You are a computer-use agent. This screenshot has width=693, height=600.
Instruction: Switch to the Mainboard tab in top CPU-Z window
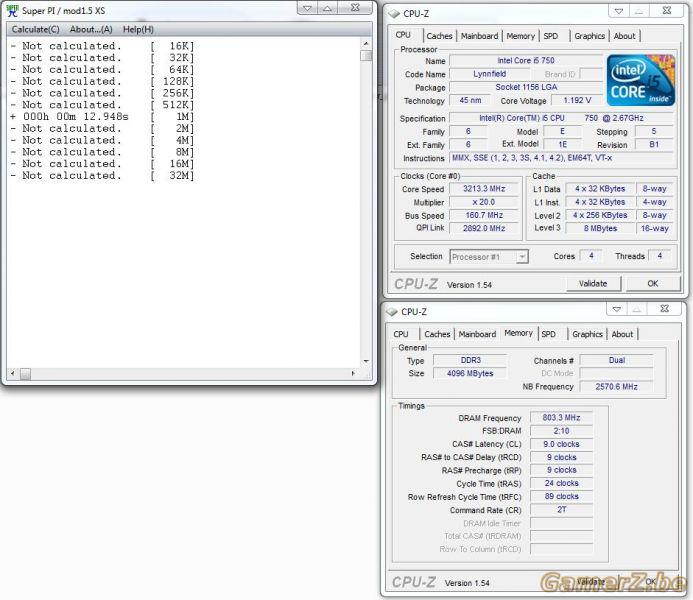click(480, 36)
